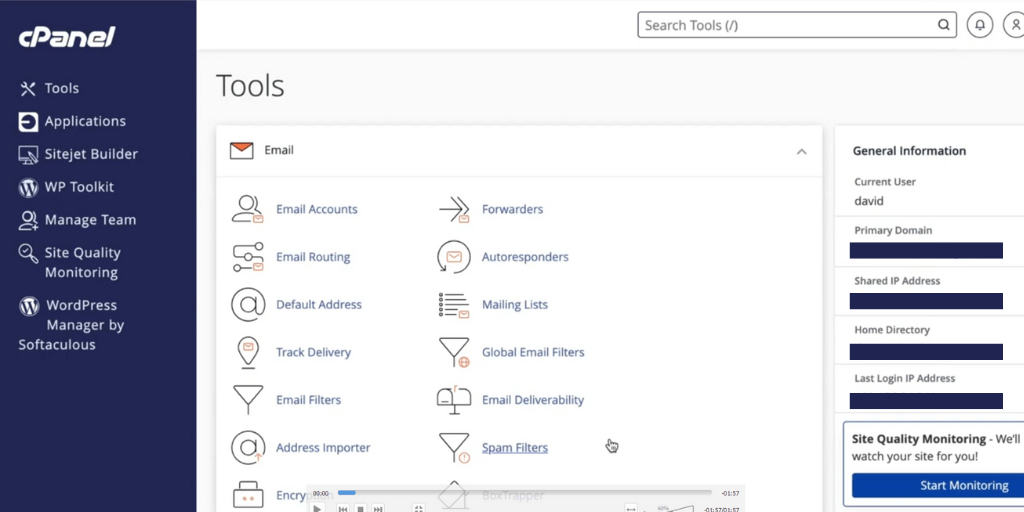Click the Sitejet Builder monitor icon

(x=28, y=155)
